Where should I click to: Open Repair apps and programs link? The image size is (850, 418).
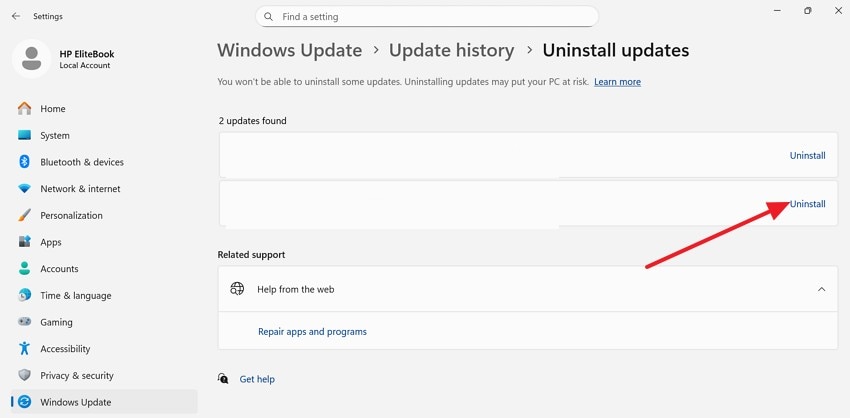click(x=312, y=331)
